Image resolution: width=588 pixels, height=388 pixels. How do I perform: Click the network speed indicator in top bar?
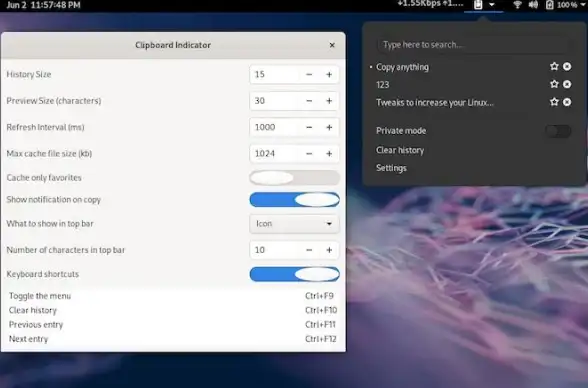tap(430, 4)
